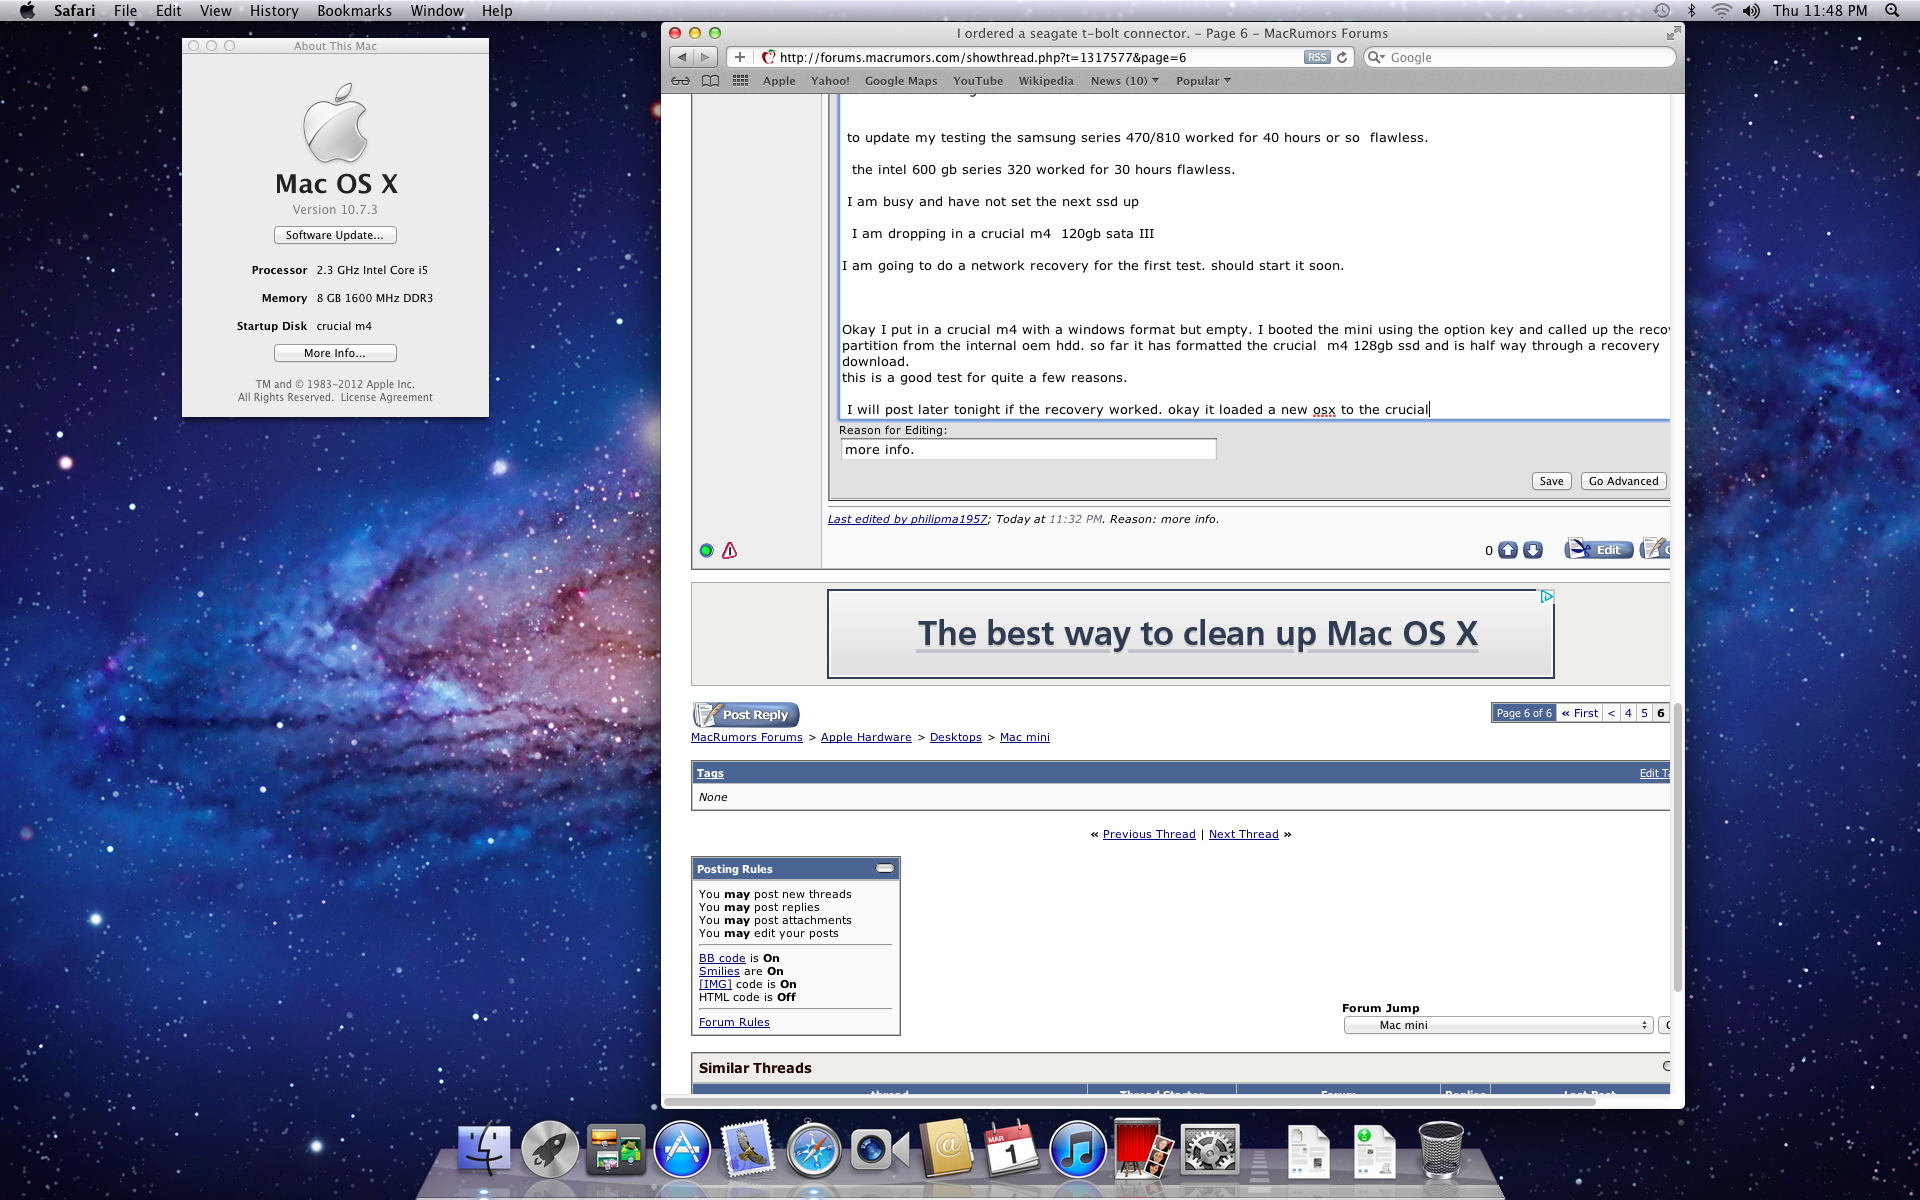Open Forum Rules link
The width and height of the screenshot is (1920, 1200).
[x=734, y=1022]
